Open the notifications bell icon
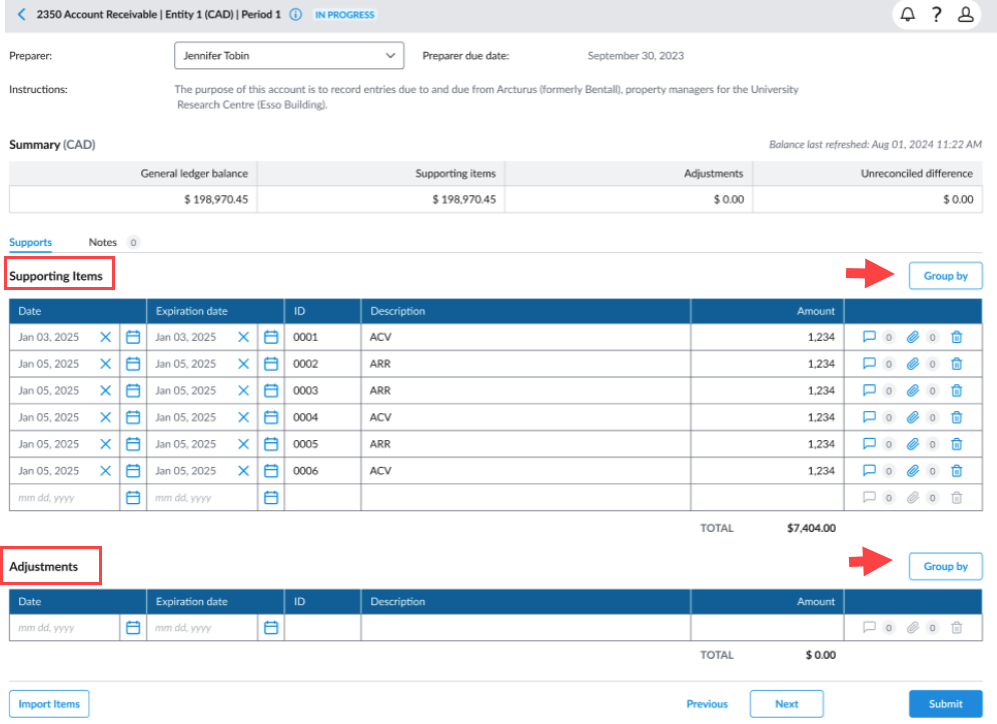997x724 pixels. [908, 15]
